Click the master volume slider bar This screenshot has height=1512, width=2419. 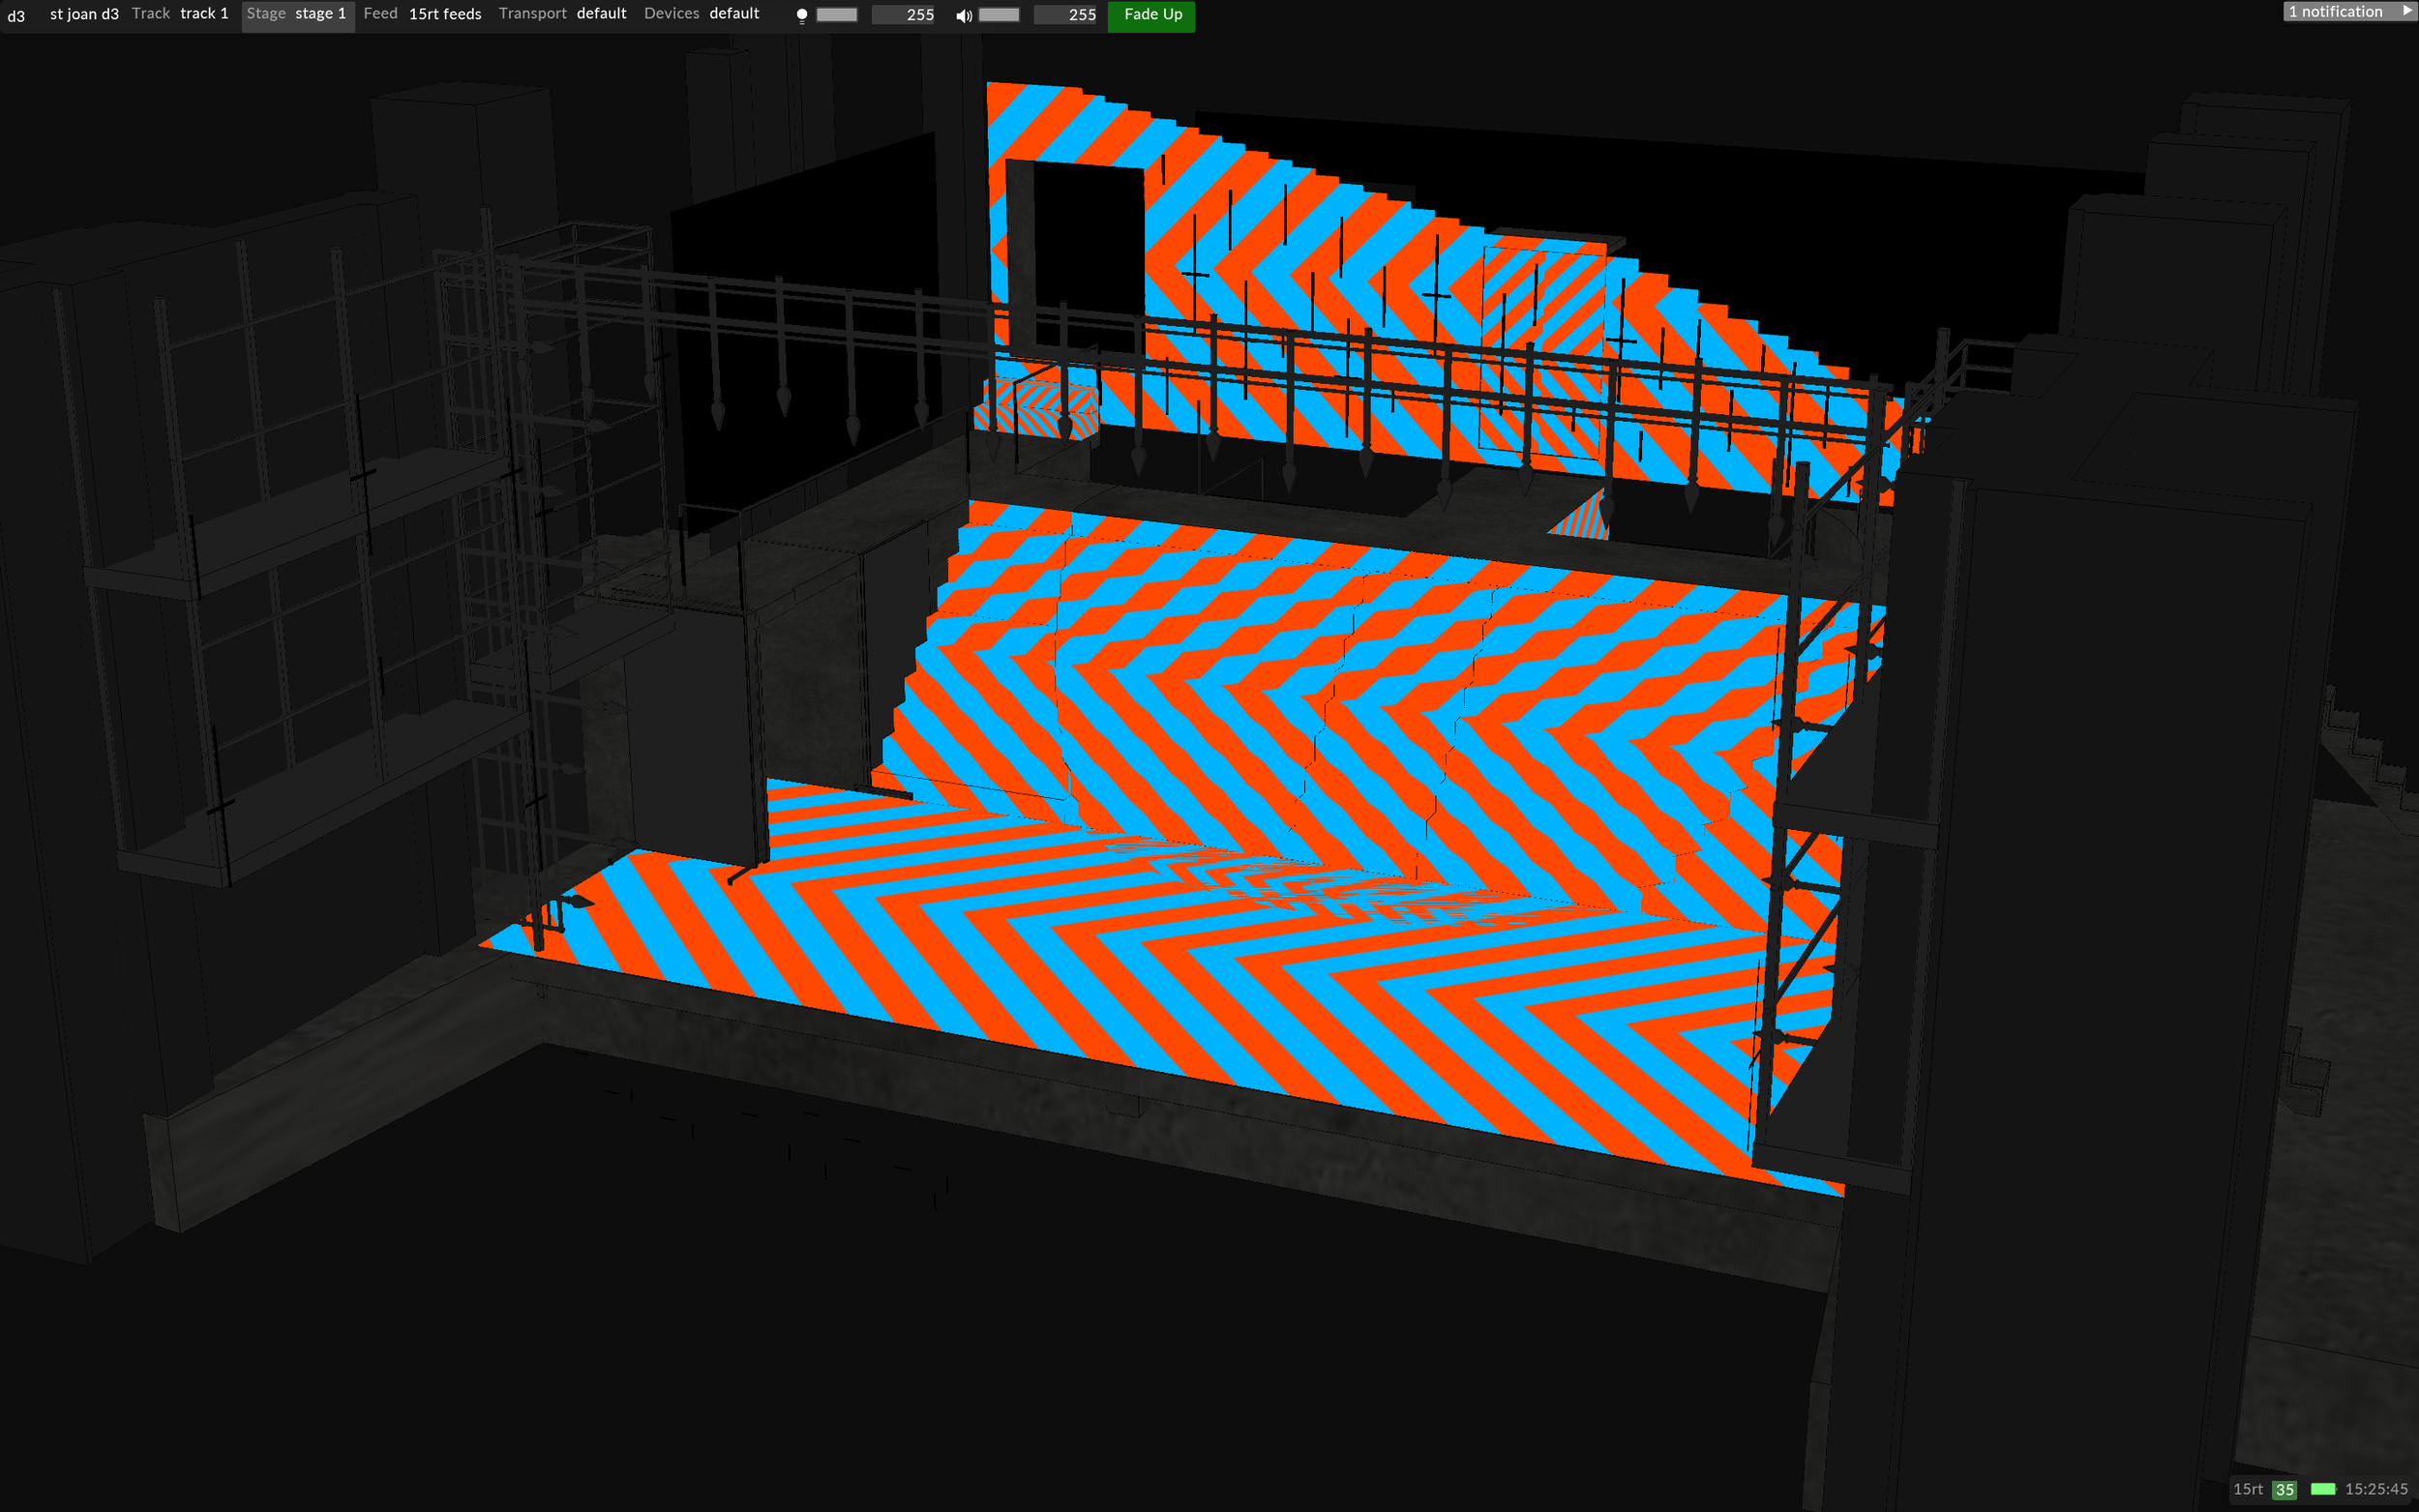[998, 15]
